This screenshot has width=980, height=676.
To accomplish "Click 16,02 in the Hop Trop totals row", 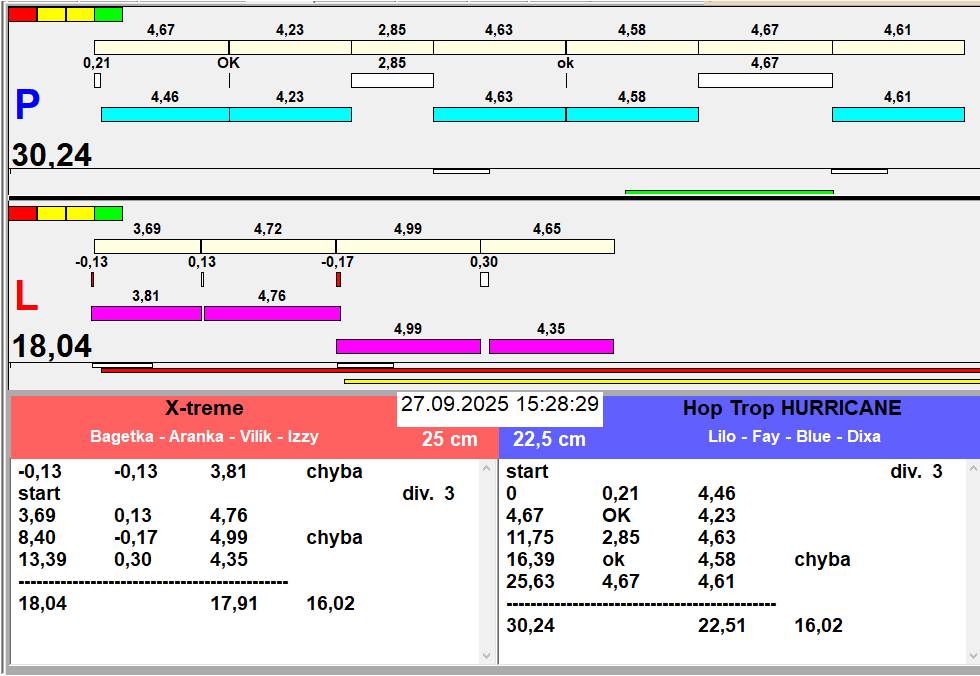I will (819, 625).
